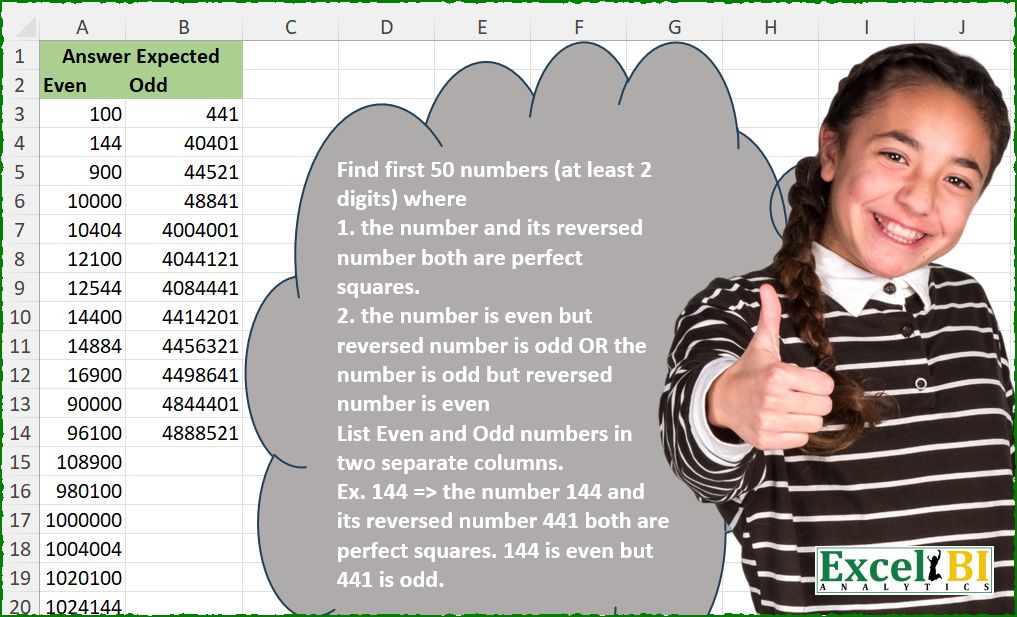Select column I header
This screenshot has width=1017, height=617.
click(x=867, y=27)
